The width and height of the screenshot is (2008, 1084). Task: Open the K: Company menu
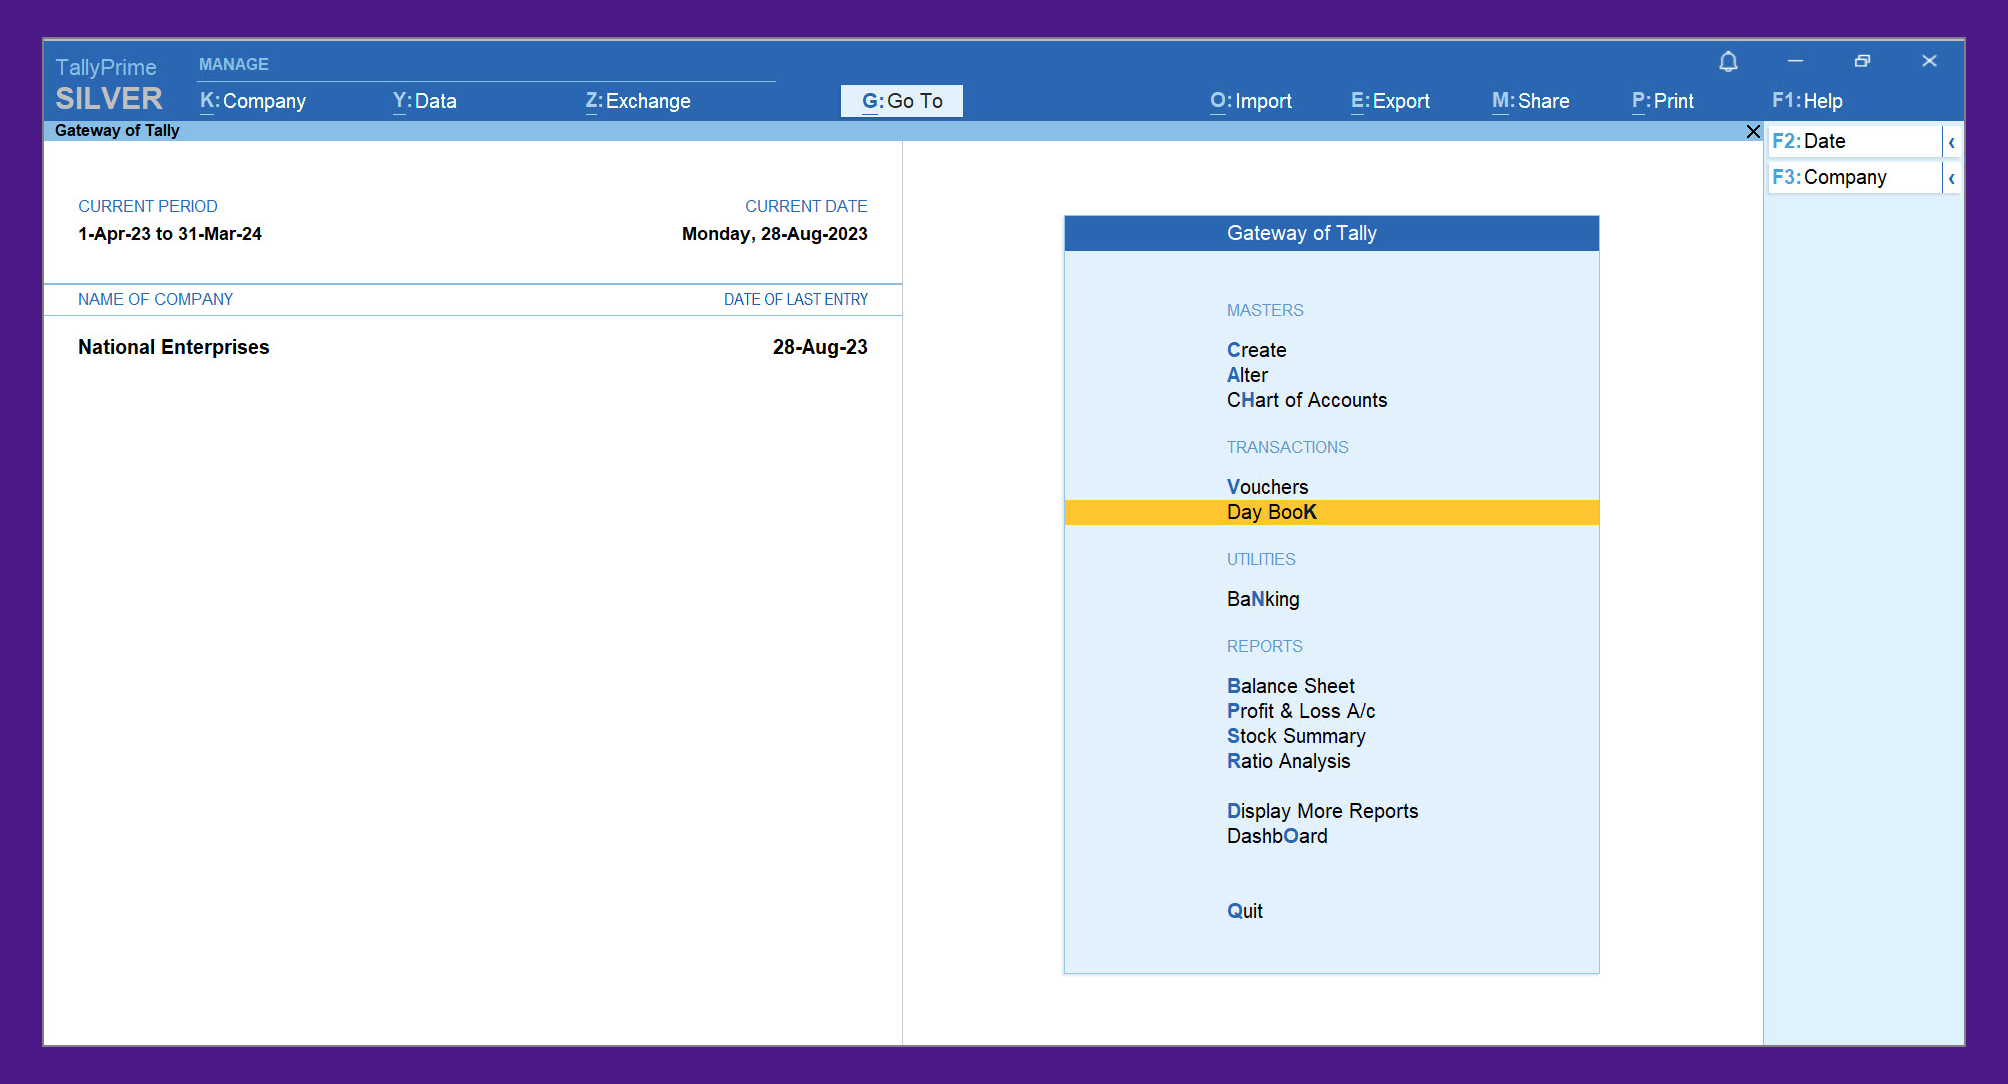point(253,101)
